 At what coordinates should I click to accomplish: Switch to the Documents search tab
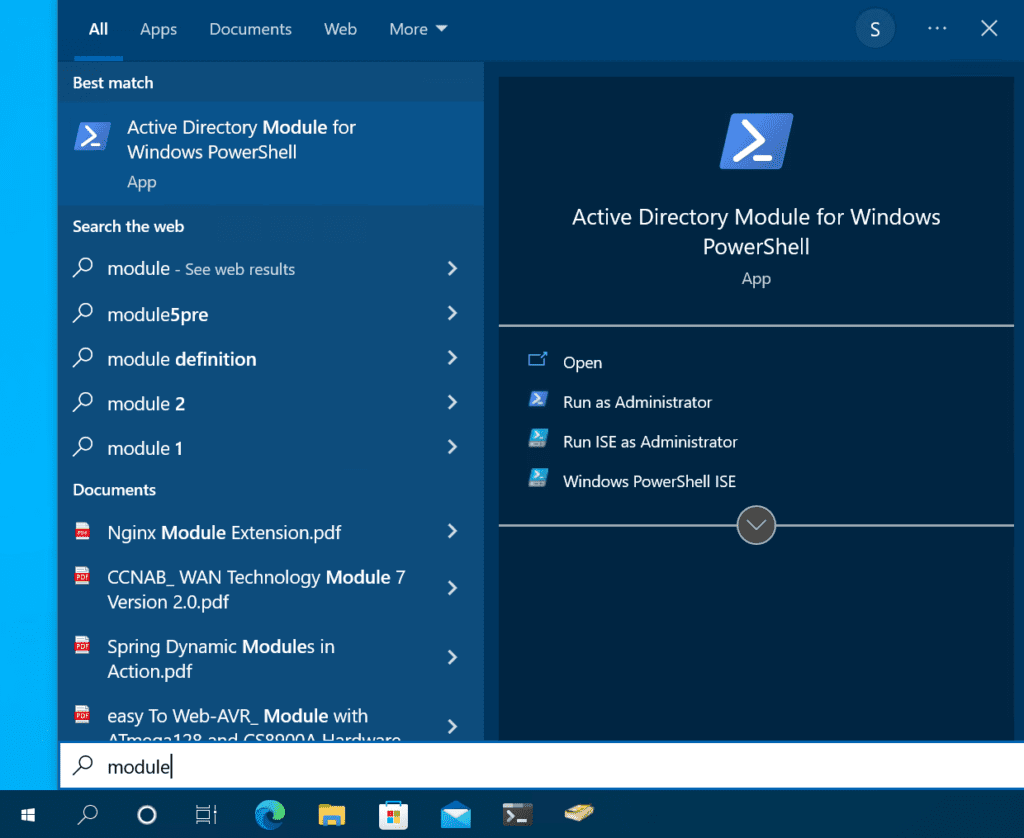(x=250, y=29)
